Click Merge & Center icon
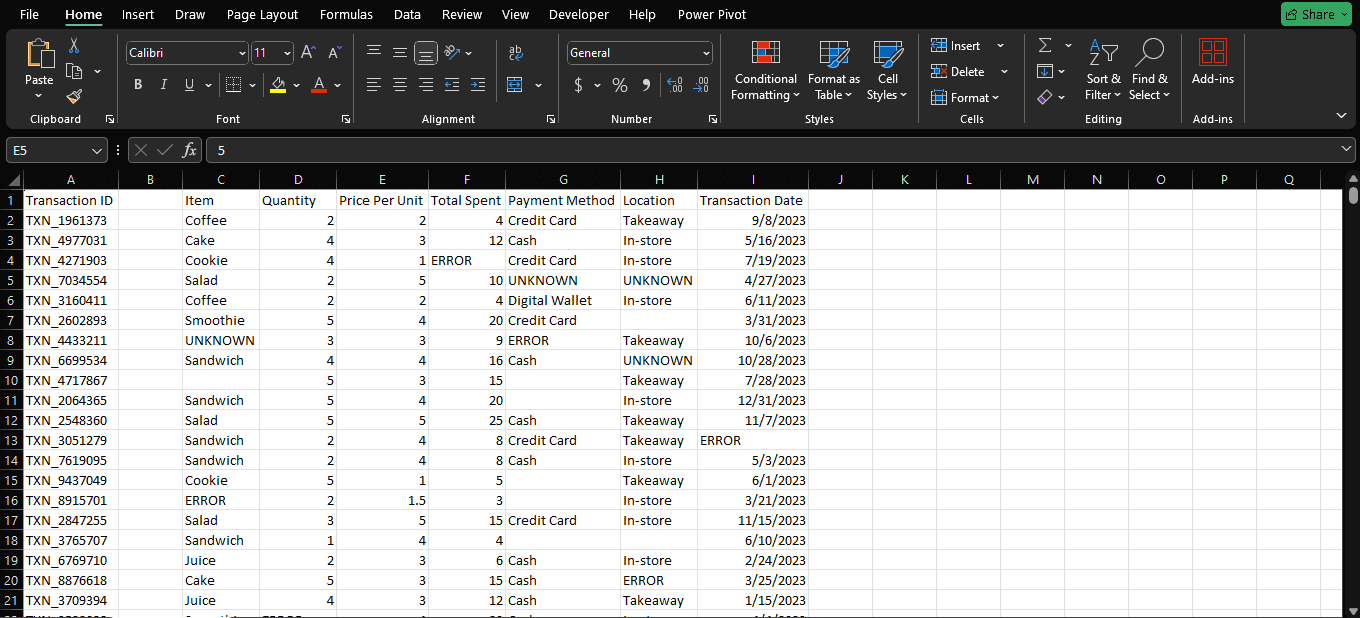 tap(515, 85)
